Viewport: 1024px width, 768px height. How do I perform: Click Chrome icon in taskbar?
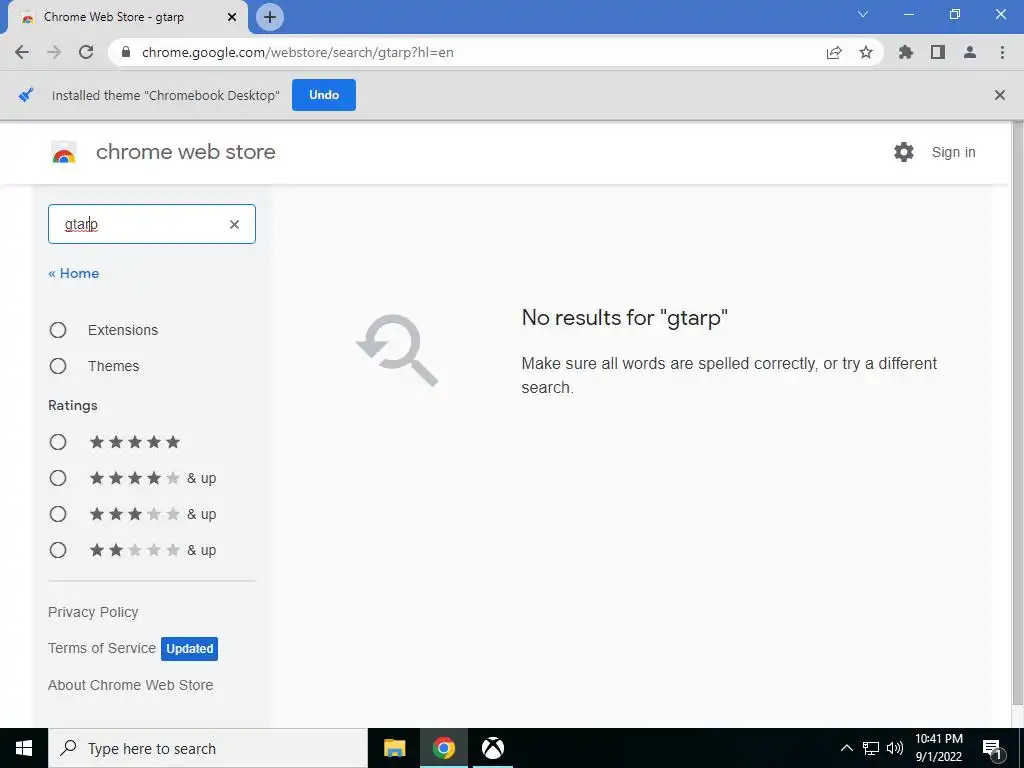tap(443, 748)
